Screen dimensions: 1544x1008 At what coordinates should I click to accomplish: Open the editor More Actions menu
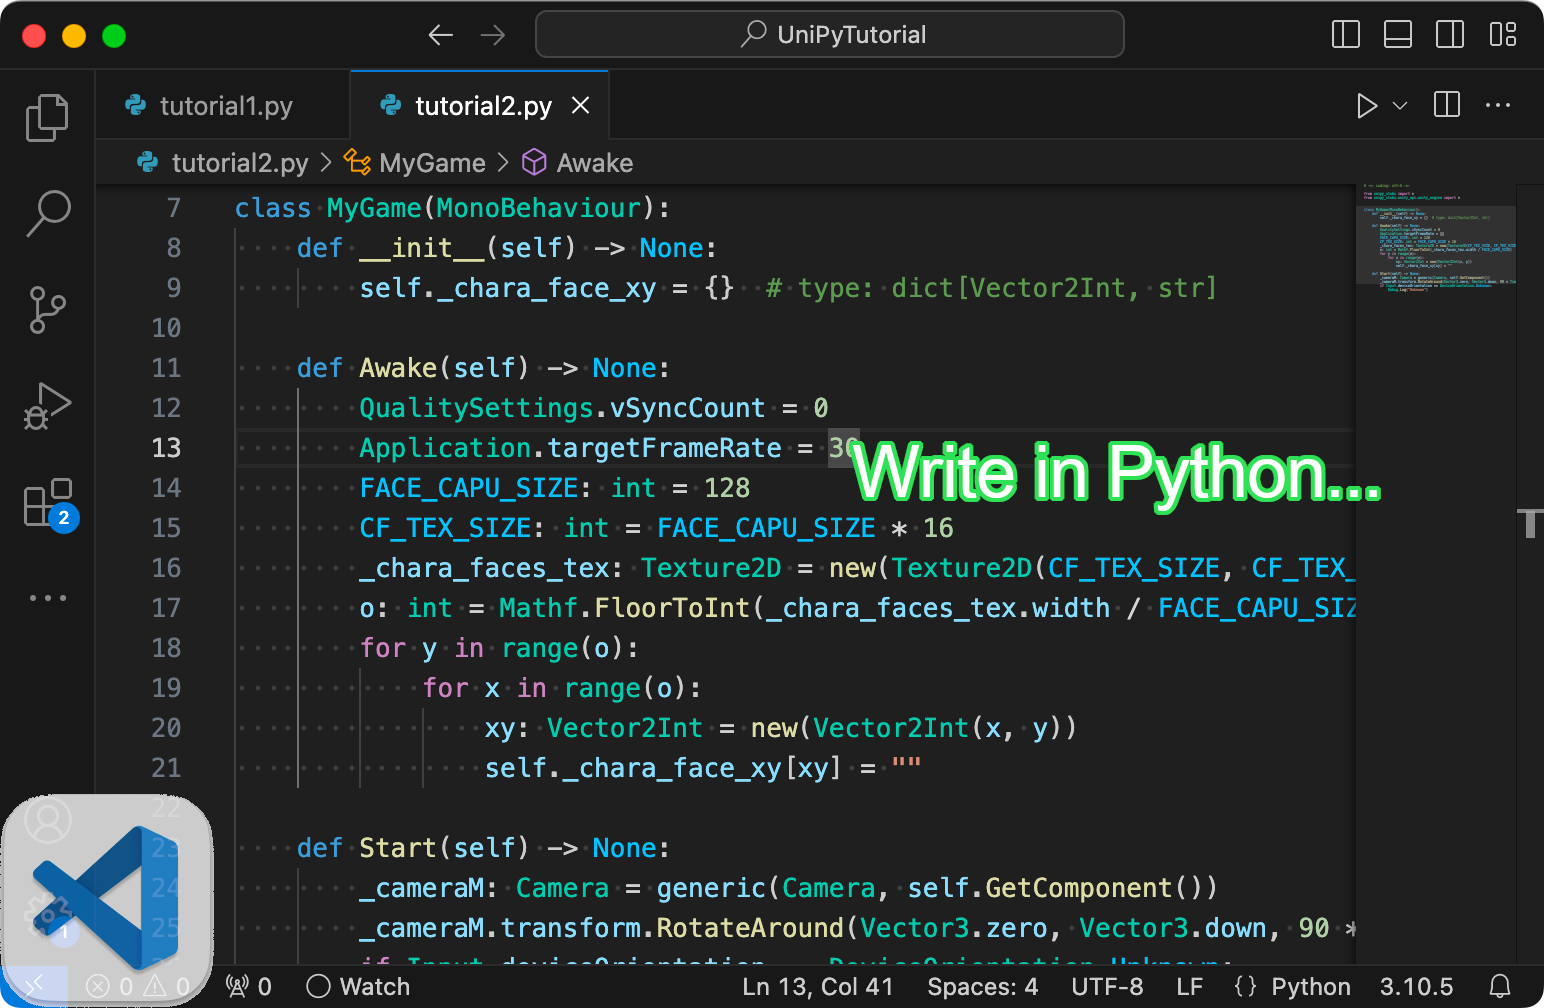tap(1498, 105)
